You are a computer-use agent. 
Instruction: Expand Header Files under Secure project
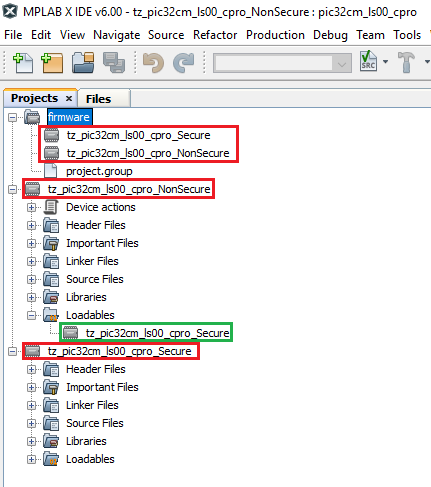[31, 369]
